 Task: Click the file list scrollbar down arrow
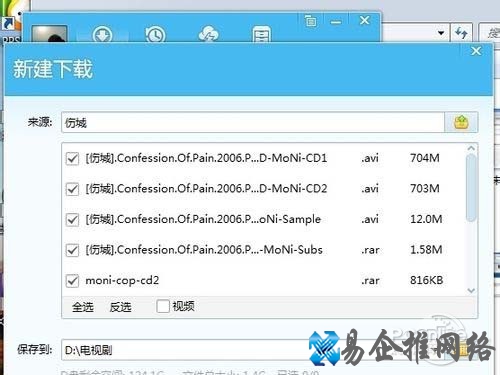(x=471, y=291)
